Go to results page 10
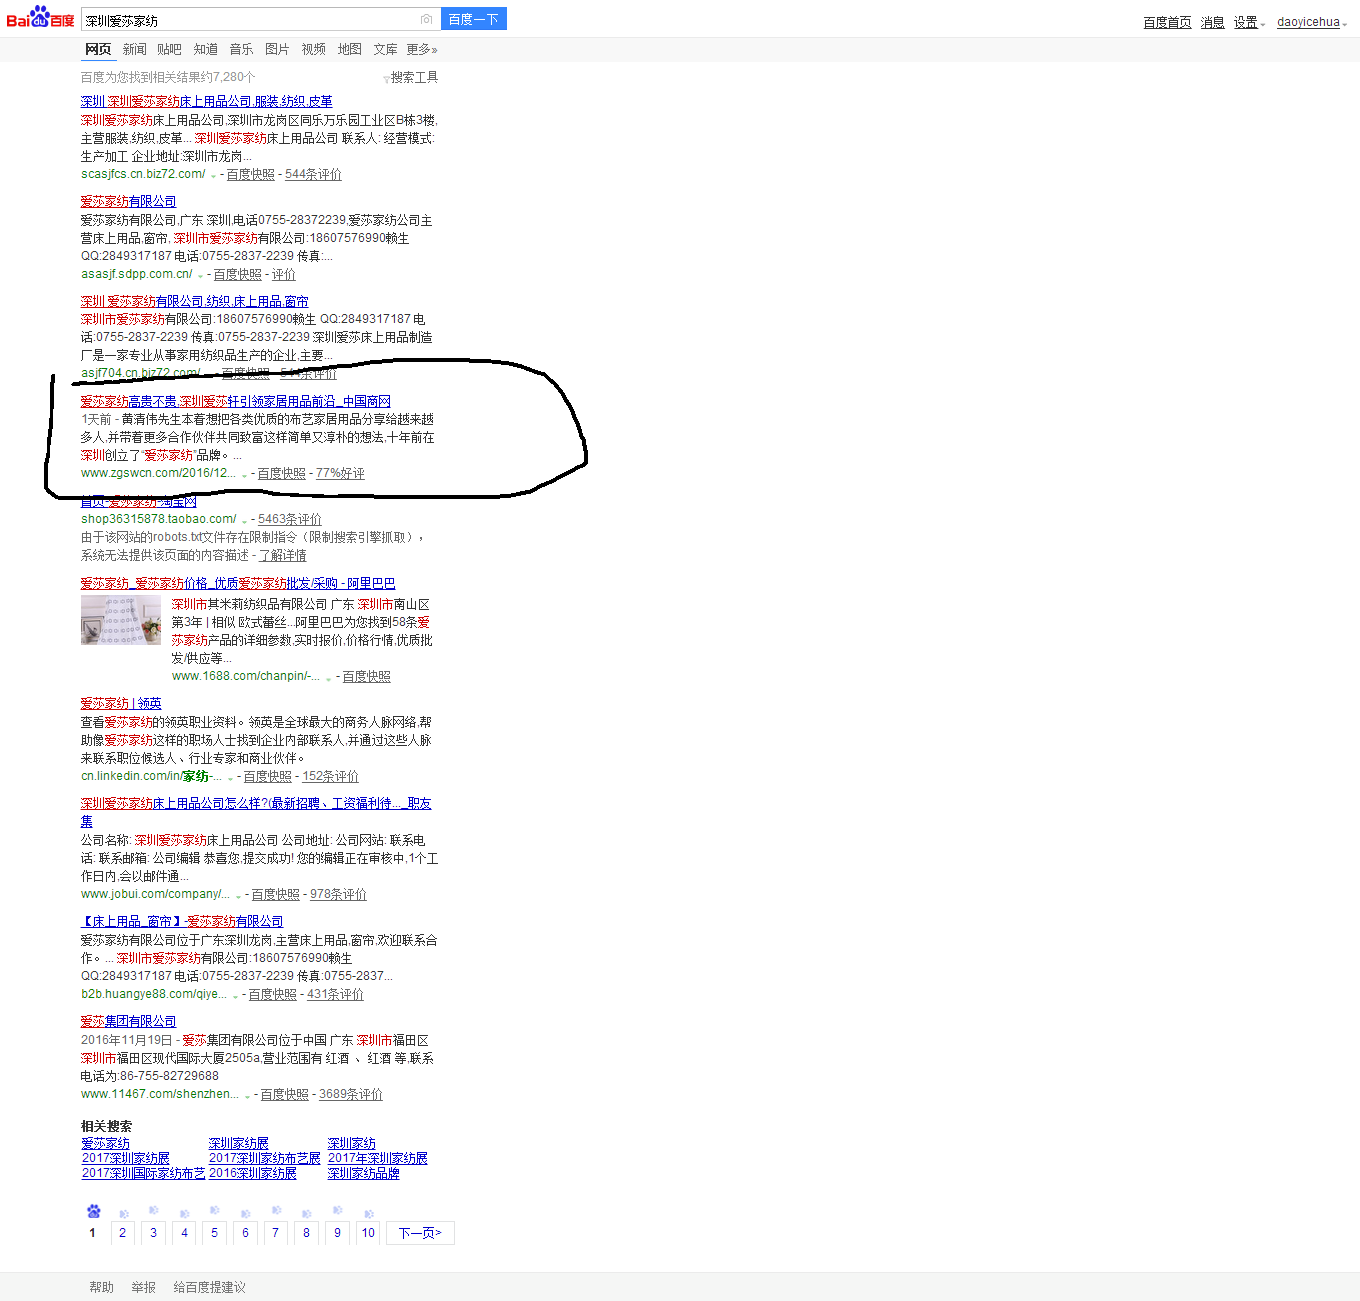1360x1301 pixels. point(368,1233)
